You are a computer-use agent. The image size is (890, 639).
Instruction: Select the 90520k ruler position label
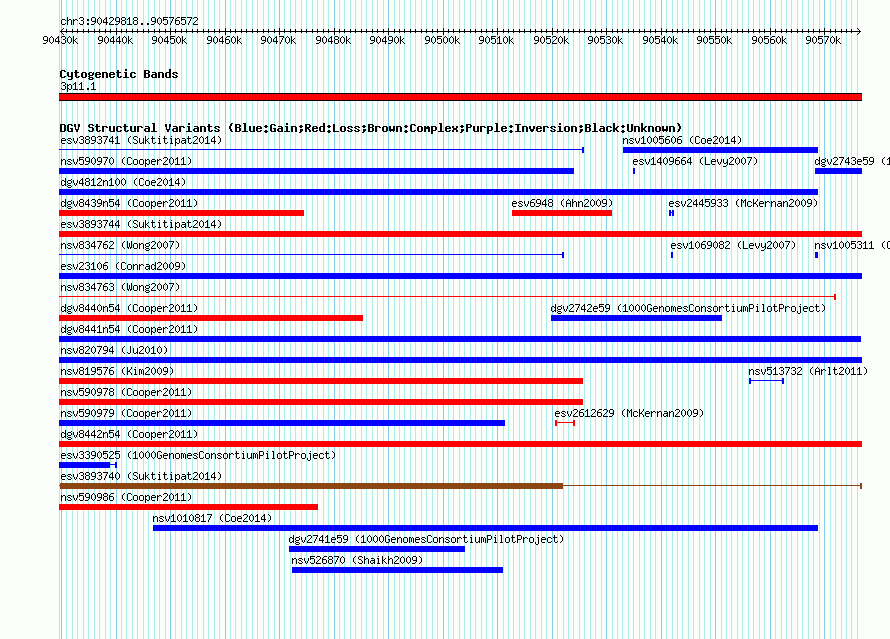[x=551, y=40]
